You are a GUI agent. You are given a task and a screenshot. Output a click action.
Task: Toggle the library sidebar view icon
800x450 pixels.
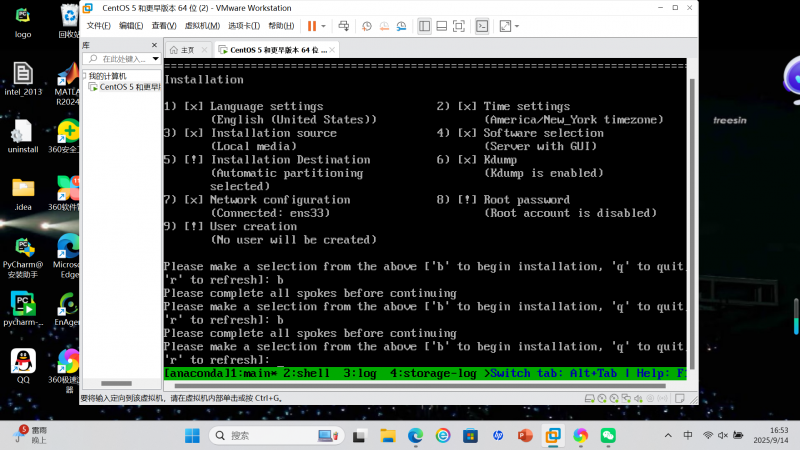(424, 25)
